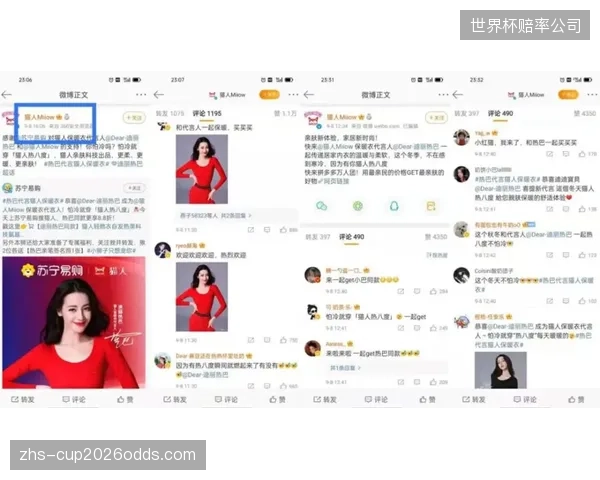Open black-outfit photo in 23:52 comment
This screenshot has width=600, height=480.
pos(501,370)
